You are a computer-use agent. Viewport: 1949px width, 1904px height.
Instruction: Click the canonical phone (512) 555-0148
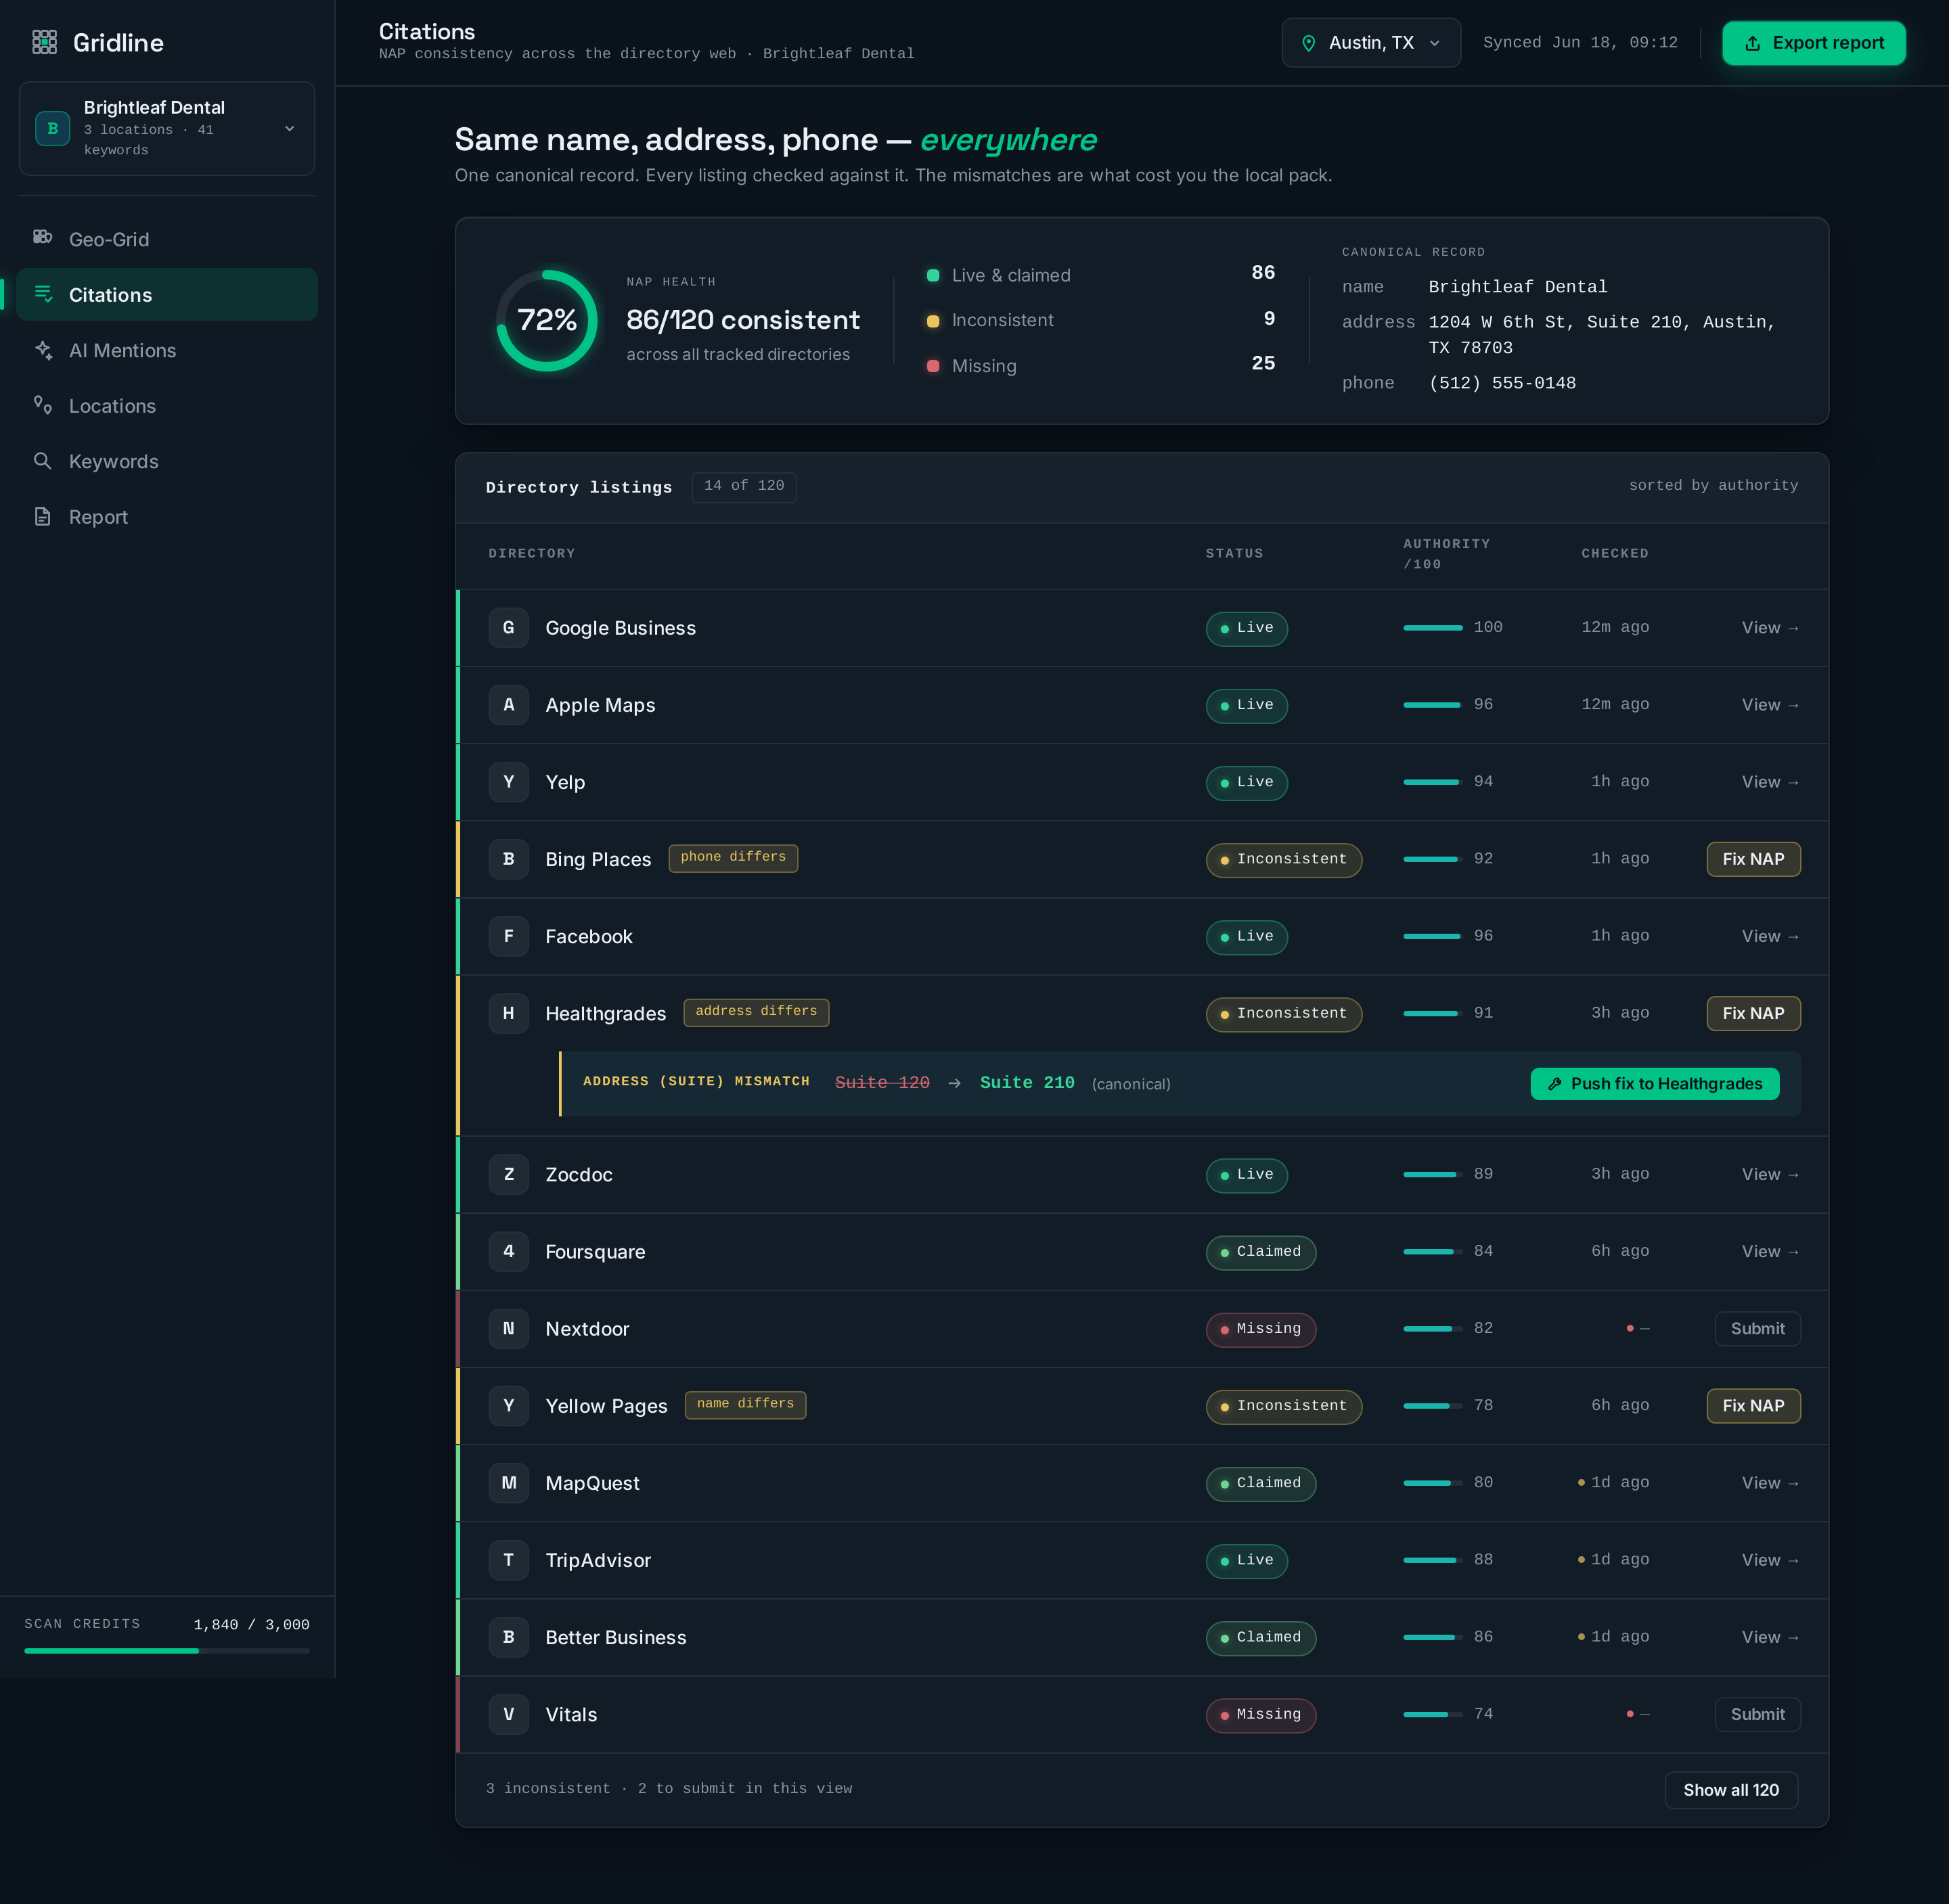pos(1502,383)
